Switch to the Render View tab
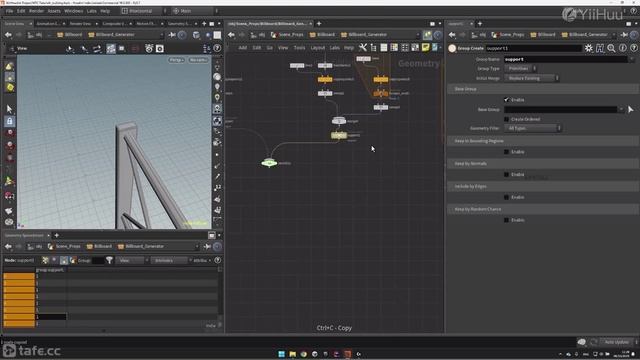 [80, 24]
